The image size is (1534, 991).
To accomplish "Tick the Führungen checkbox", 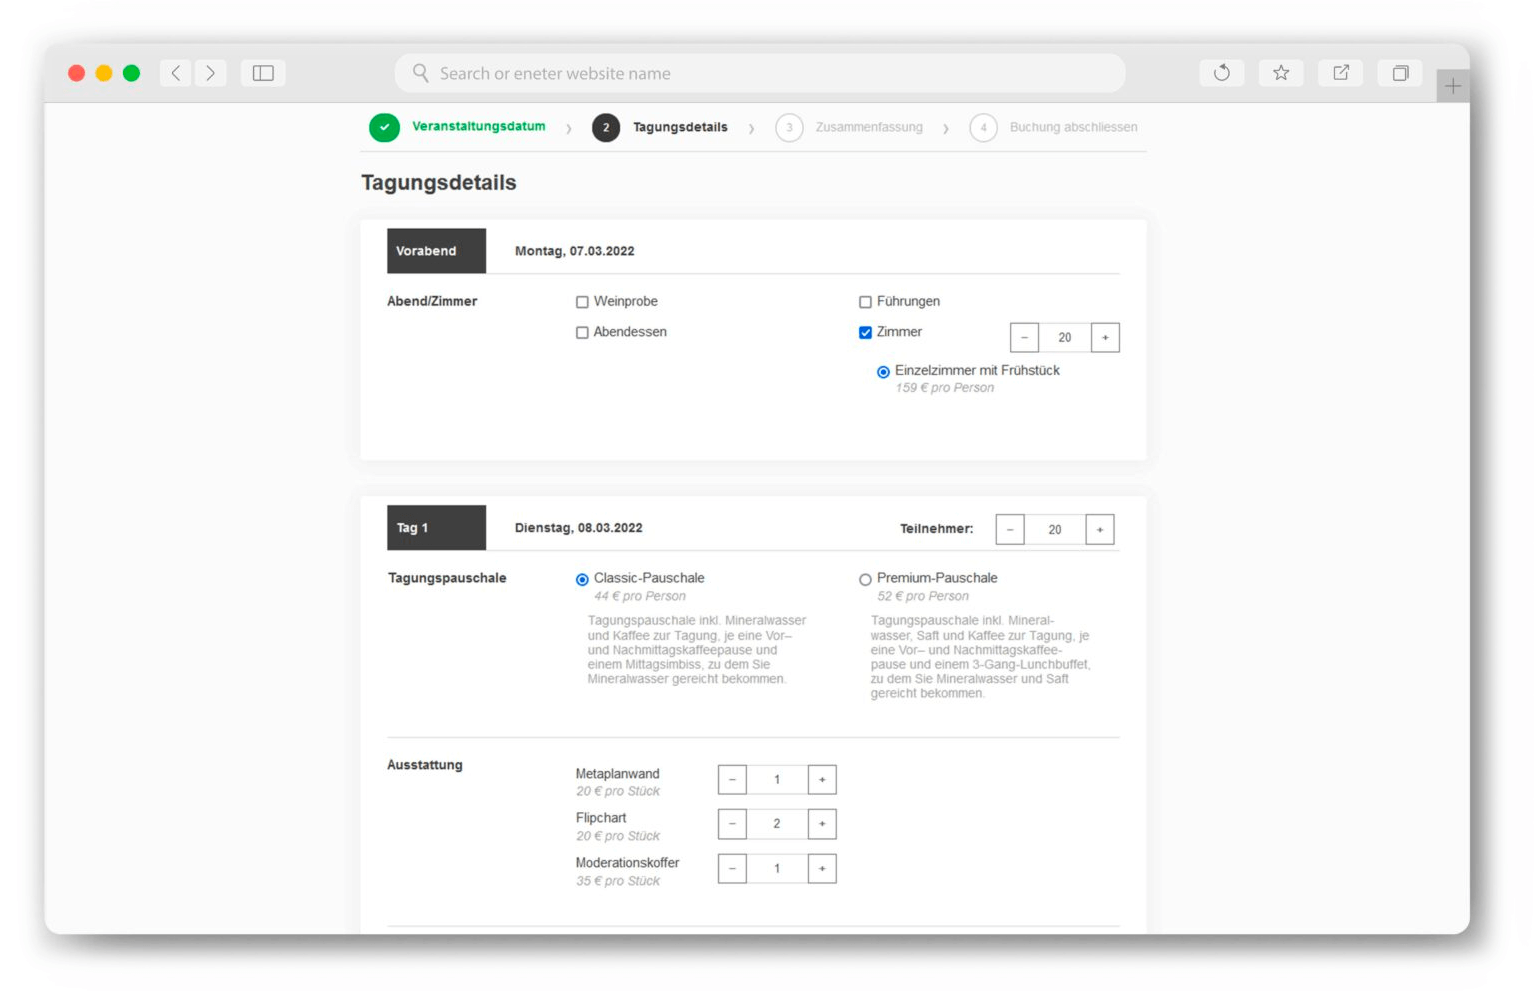I will pyautogui.click(x=865, y=302).
